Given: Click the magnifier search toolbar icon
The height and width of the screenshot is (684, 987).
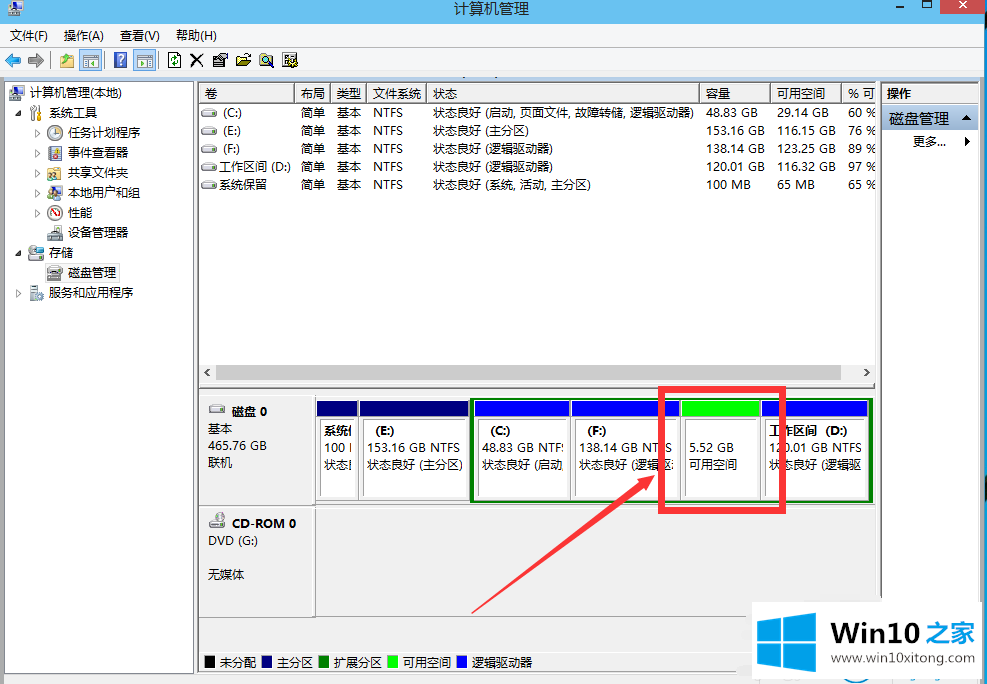Looking at the screenshot, I should (x=266, y=60).
